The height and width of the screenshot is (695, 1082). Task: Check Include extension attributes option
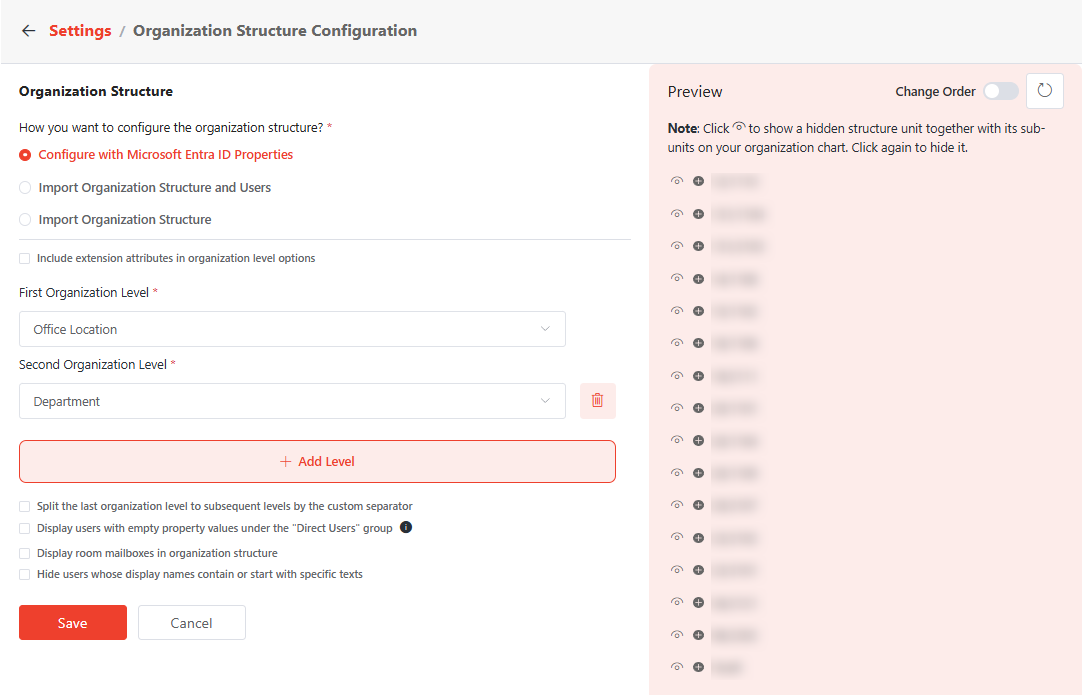click(24, 258)
